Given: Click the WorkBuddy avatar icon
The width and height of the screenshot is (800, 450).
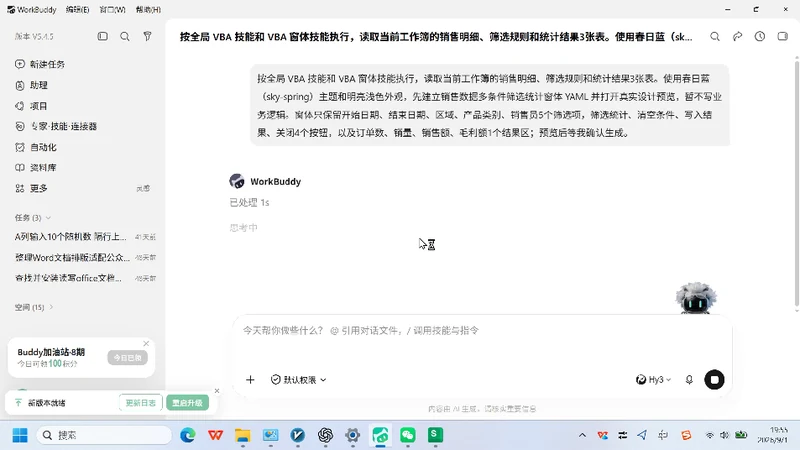Looking at the screenshot, I should coord(237,181).
